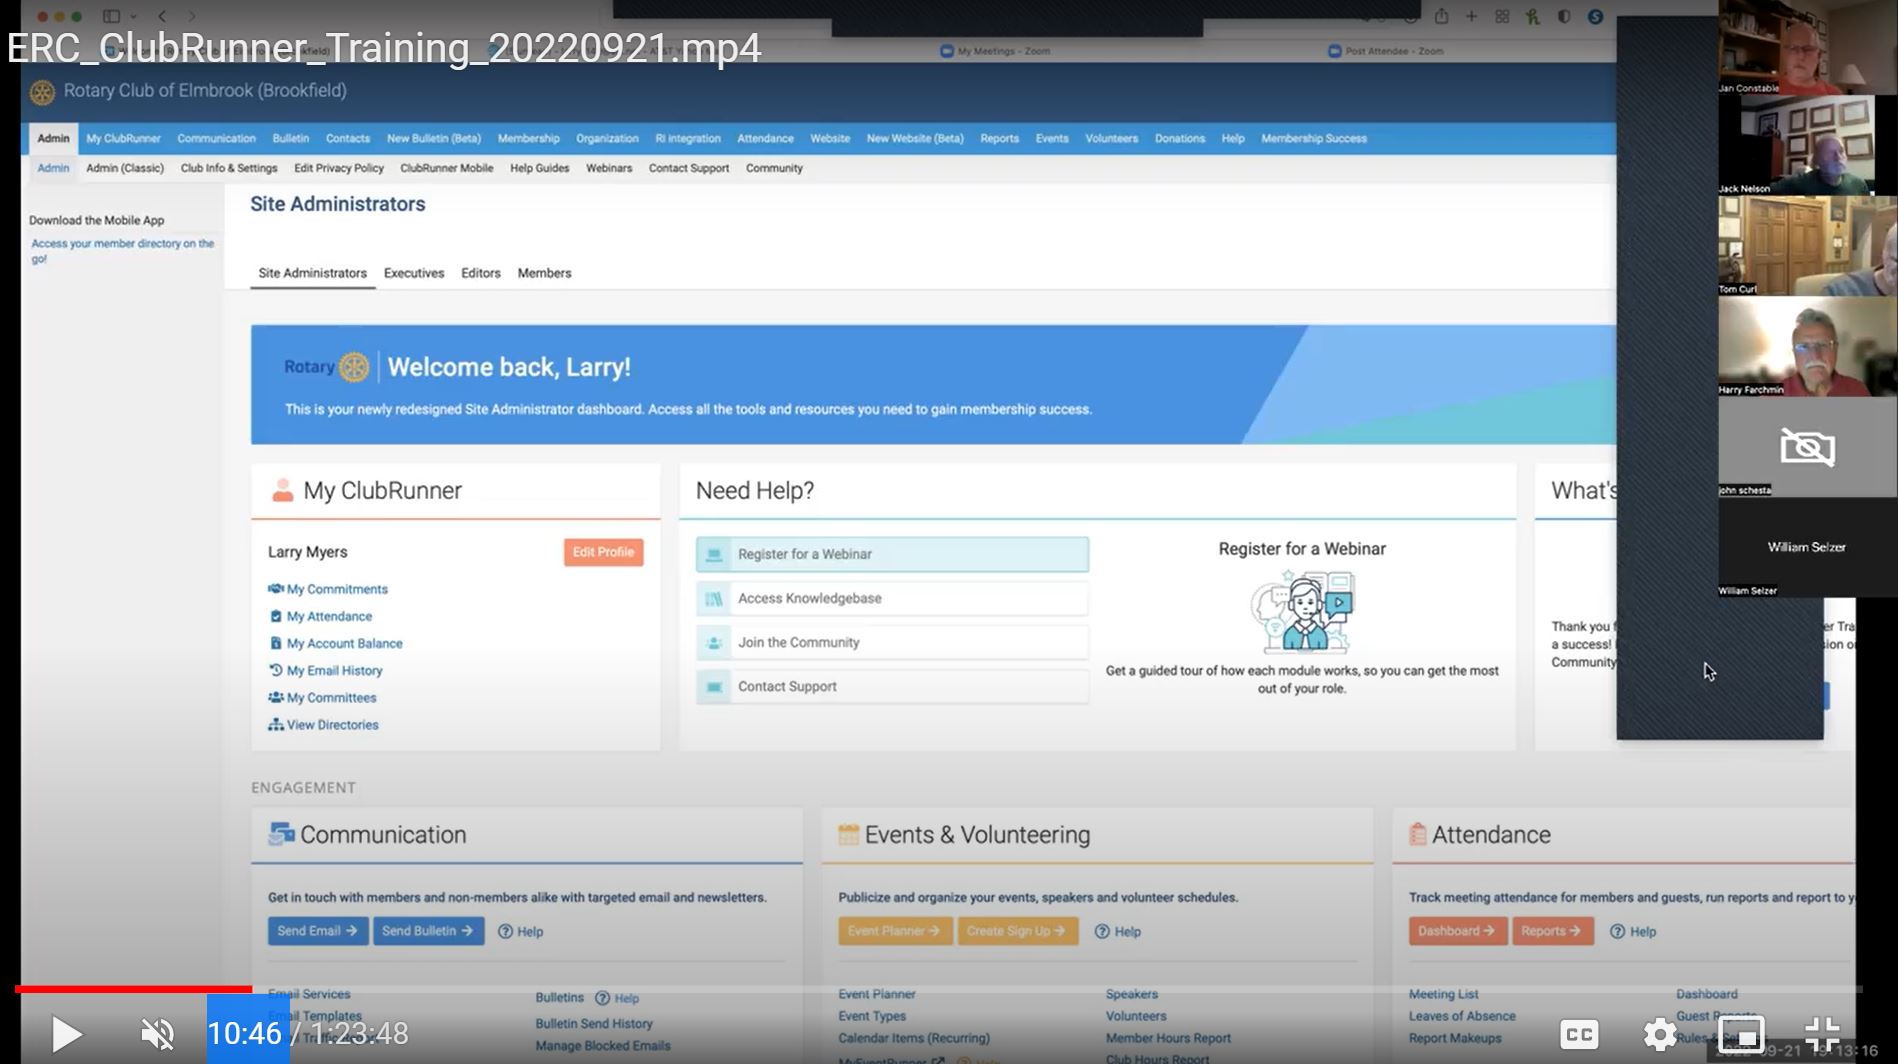This screenshot has height=1064, width=1898.
Task: Toggle closed captions on the video
Action: 1579,1034
